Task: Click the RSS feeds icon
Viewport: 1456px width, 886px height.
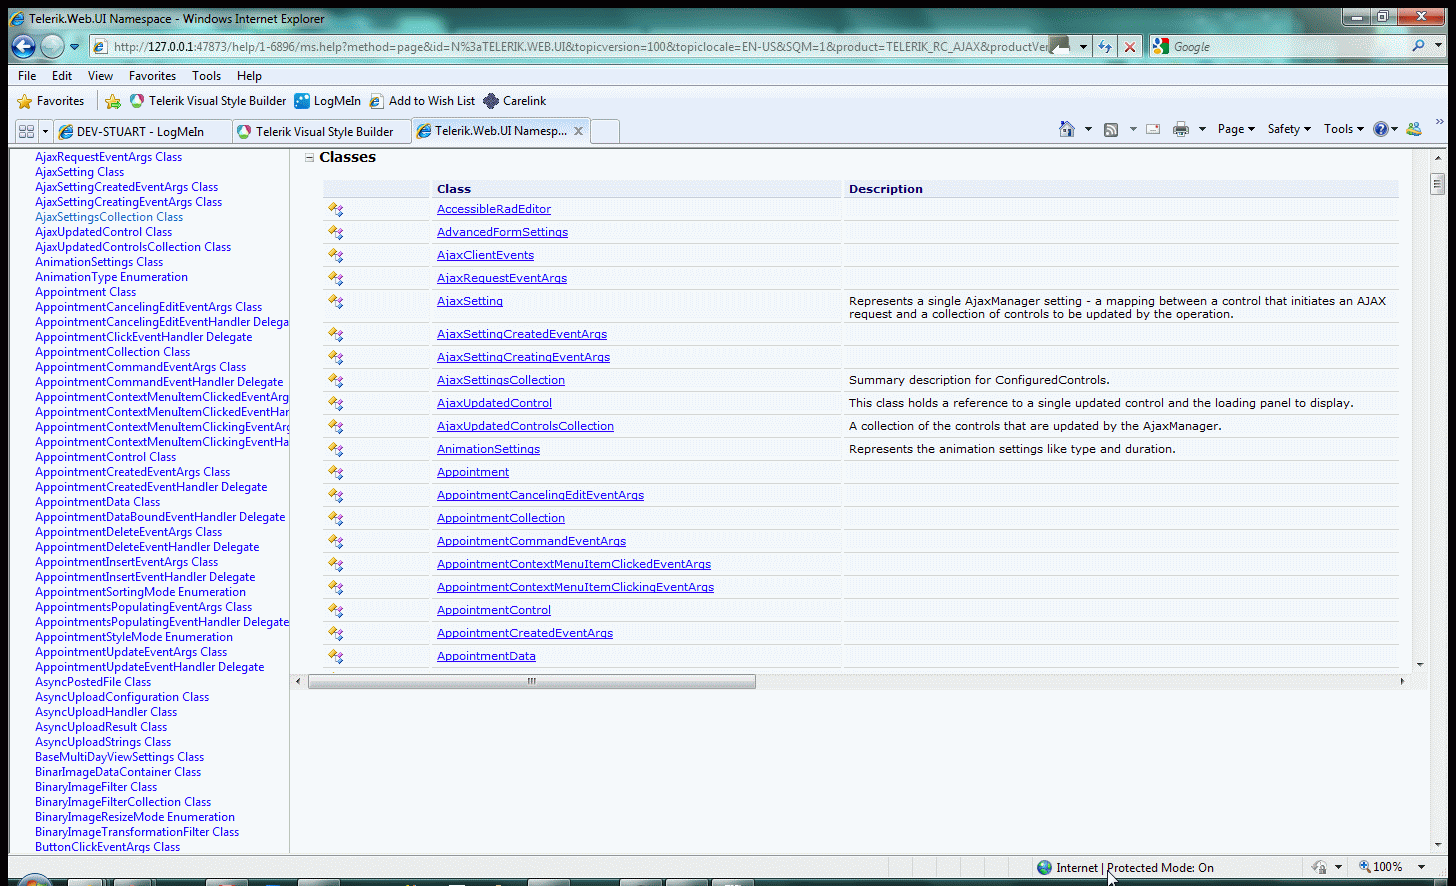Action: pyautogui.click(x=1111, y=129)
